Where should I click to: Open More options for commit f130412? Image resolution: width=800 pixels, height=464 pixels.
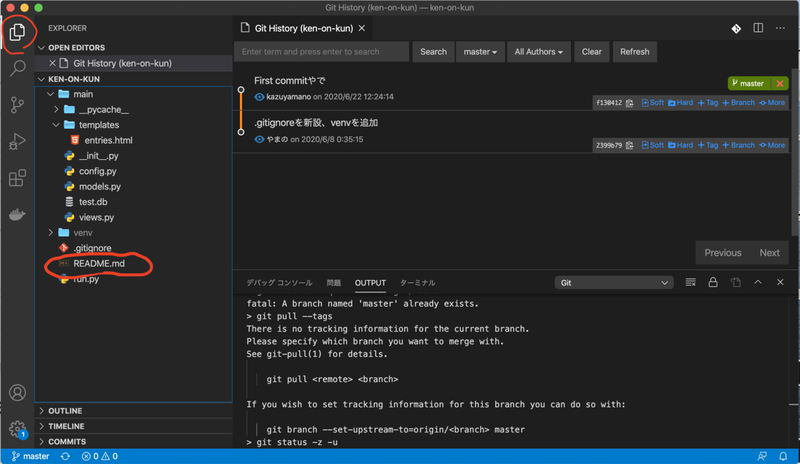772,103
